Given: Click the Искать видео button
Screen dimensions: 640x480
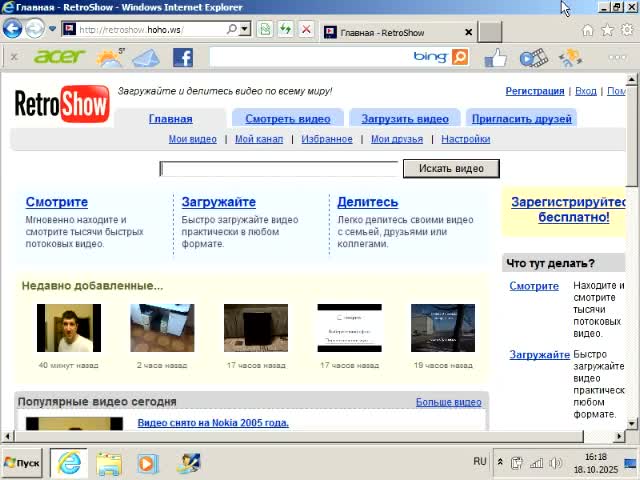Looking at the screenshot, I should pos(450,168).
